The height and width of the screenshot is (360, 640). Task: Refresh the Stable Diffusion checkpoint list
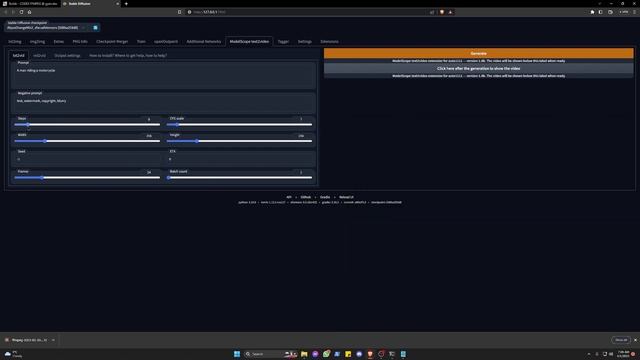pyautogui.click(x=95, y=28)
